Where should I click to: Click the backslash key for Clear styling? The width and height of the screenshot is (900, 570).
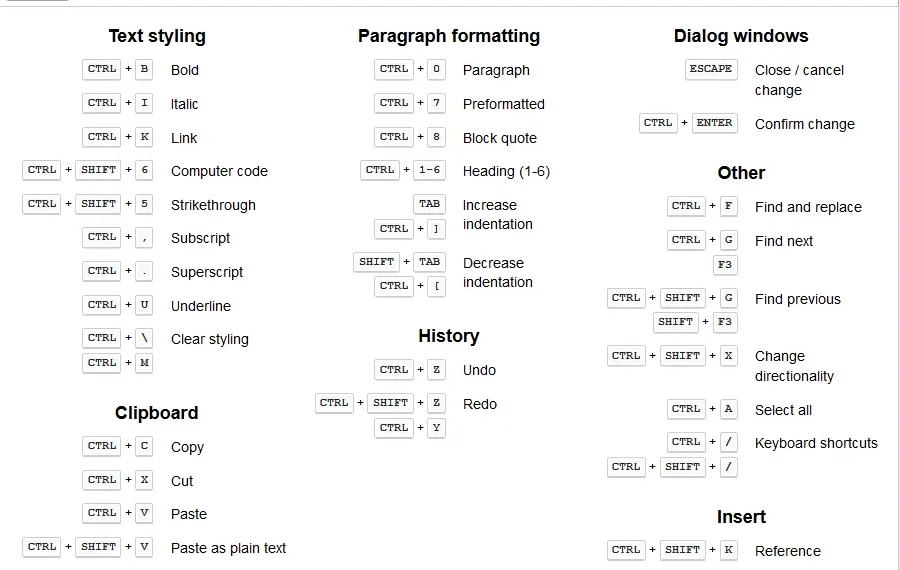pos(144,338)
